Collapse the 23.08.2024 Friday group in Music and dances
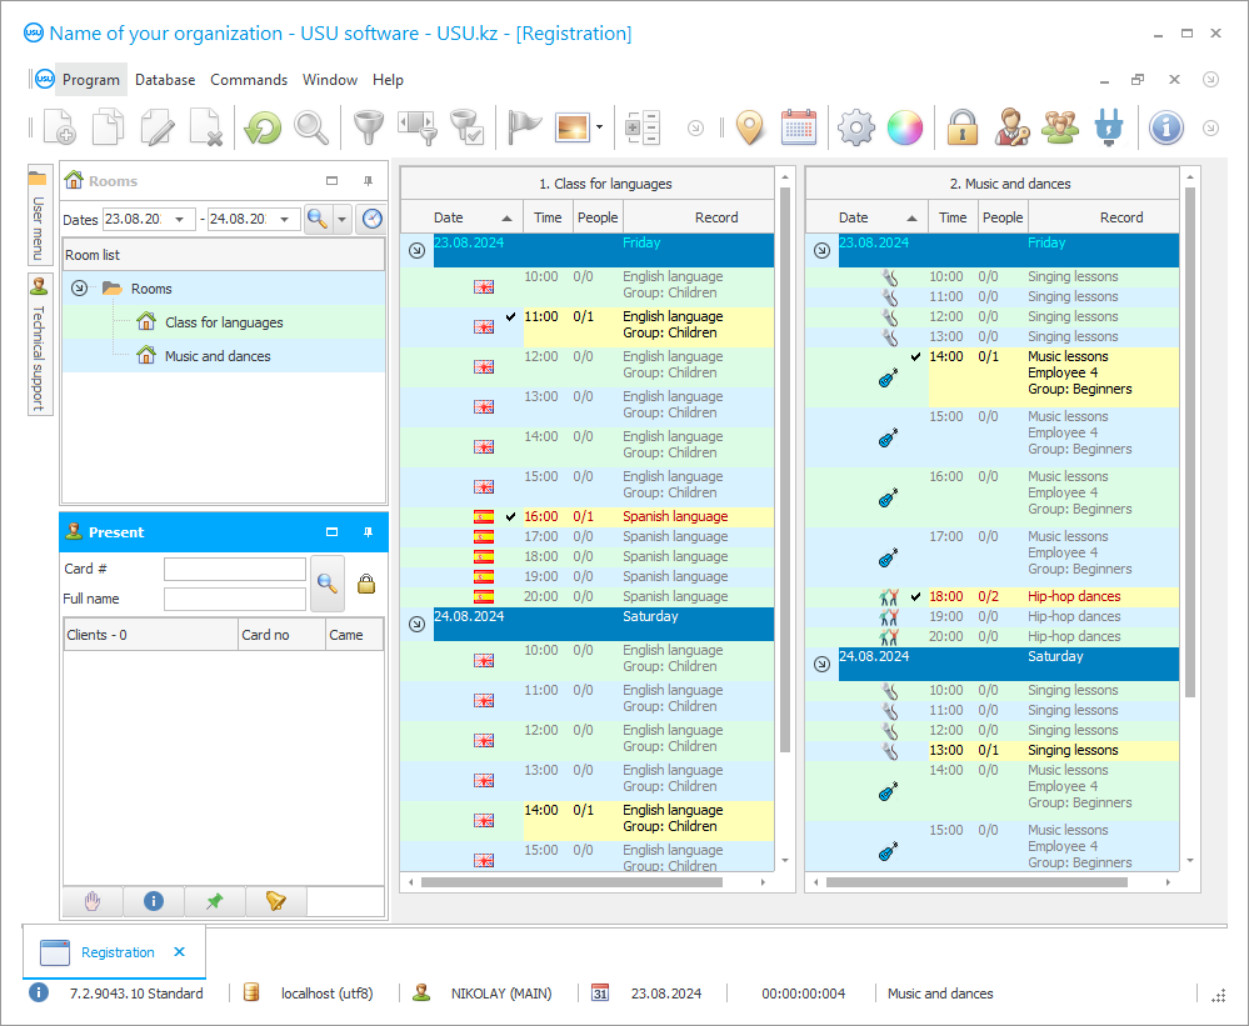 [820, 250]
